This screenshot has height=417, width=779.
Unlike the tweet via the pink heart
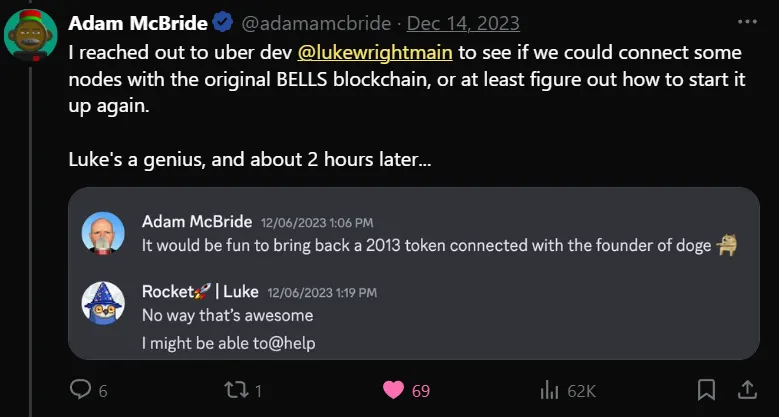point(393,391)
